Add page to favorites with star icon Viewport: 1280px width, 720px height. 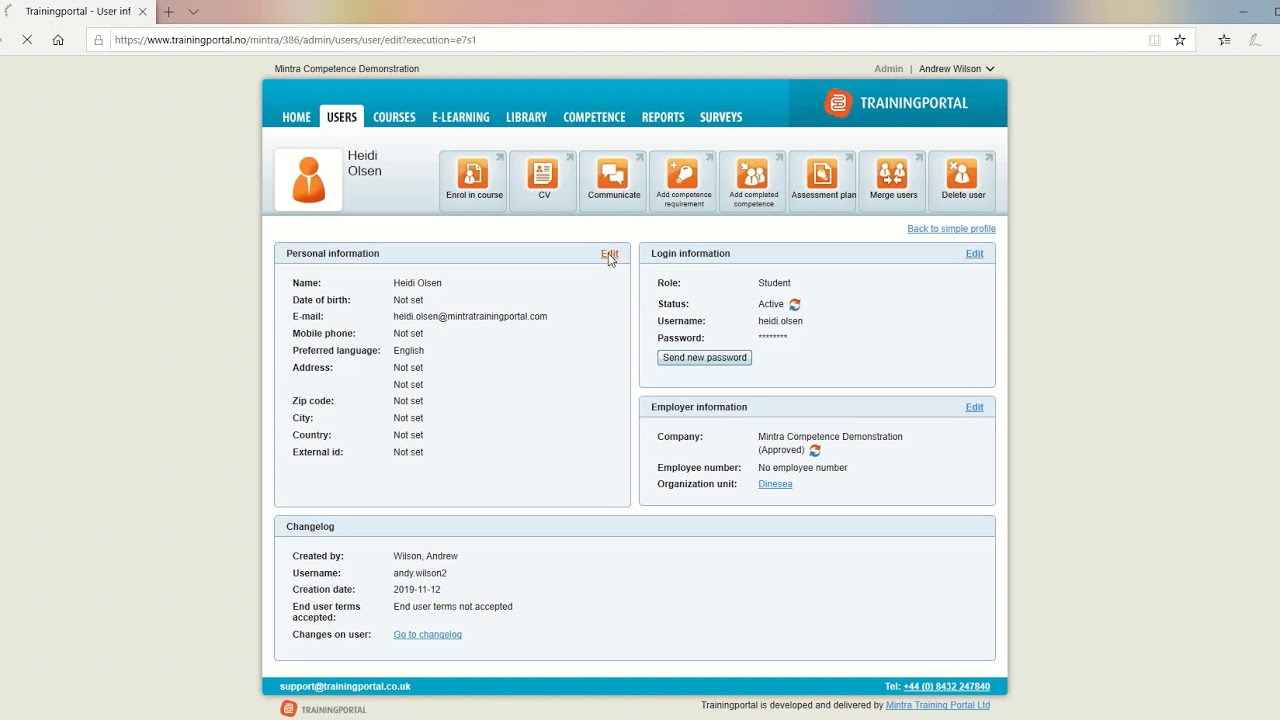point(1180,40)
